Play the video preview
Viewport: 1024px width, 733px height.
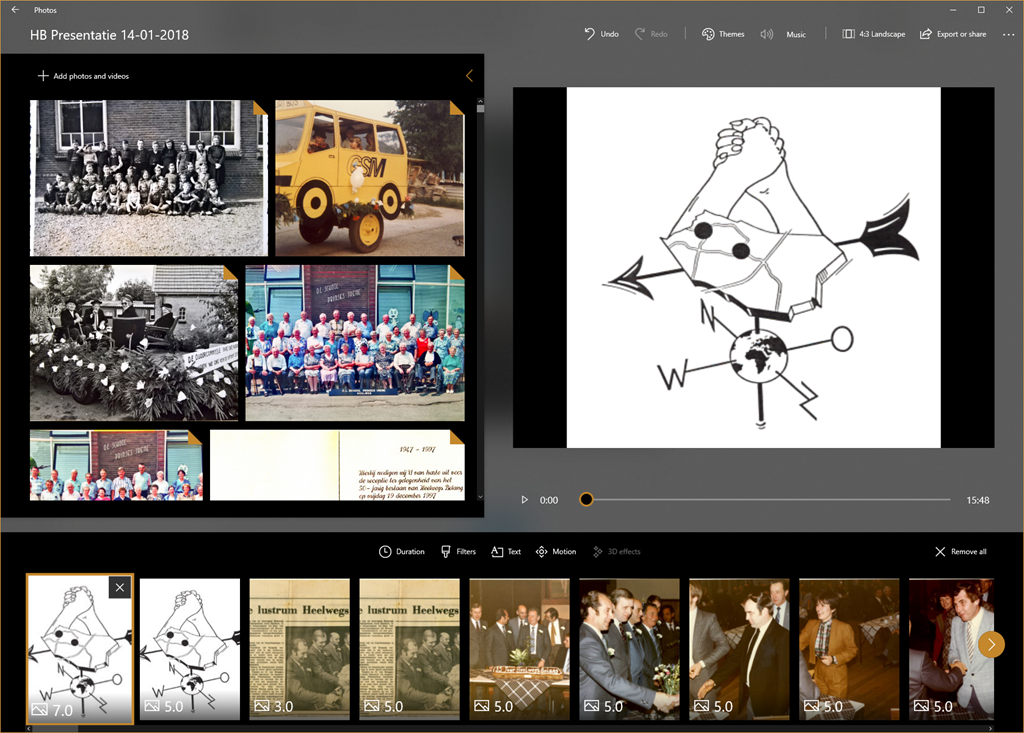tap(524, 500)
